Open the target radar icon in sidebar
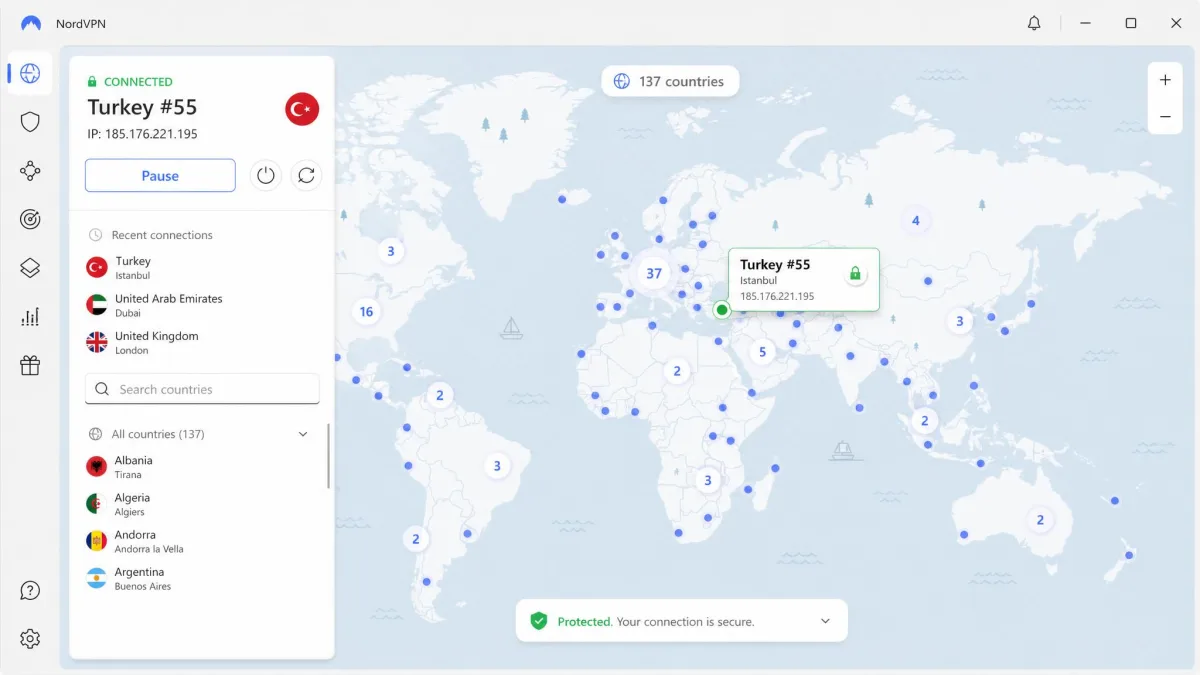The width and height of the screenshot is (1200, 675). [x=30, y=219]
